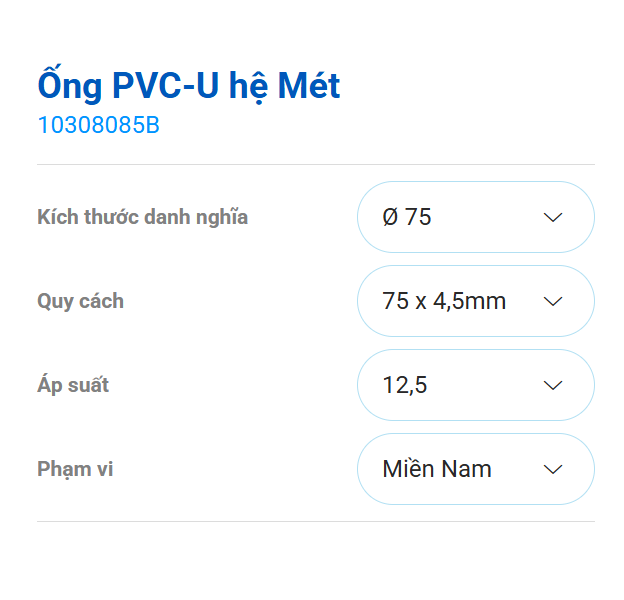Screen dimensions: 624x600
Task: Click the Ống PVC-U hệ Mét heading
Action: point(188,86)
